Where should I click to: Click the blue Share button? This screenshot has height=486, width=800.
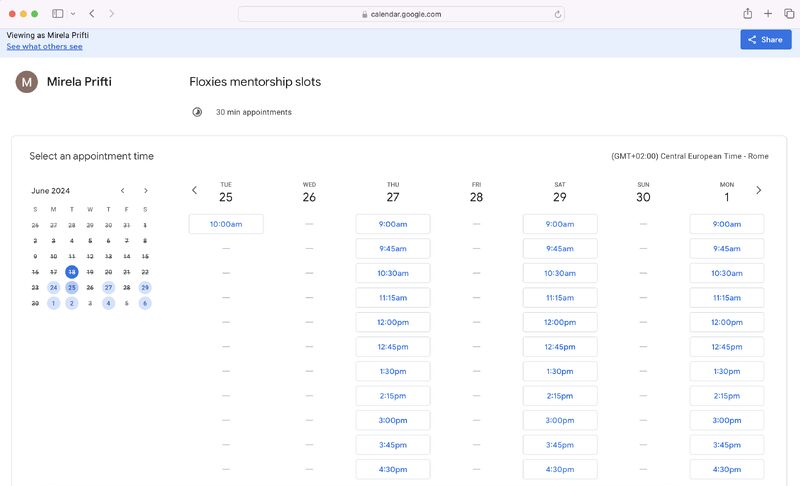765,40
